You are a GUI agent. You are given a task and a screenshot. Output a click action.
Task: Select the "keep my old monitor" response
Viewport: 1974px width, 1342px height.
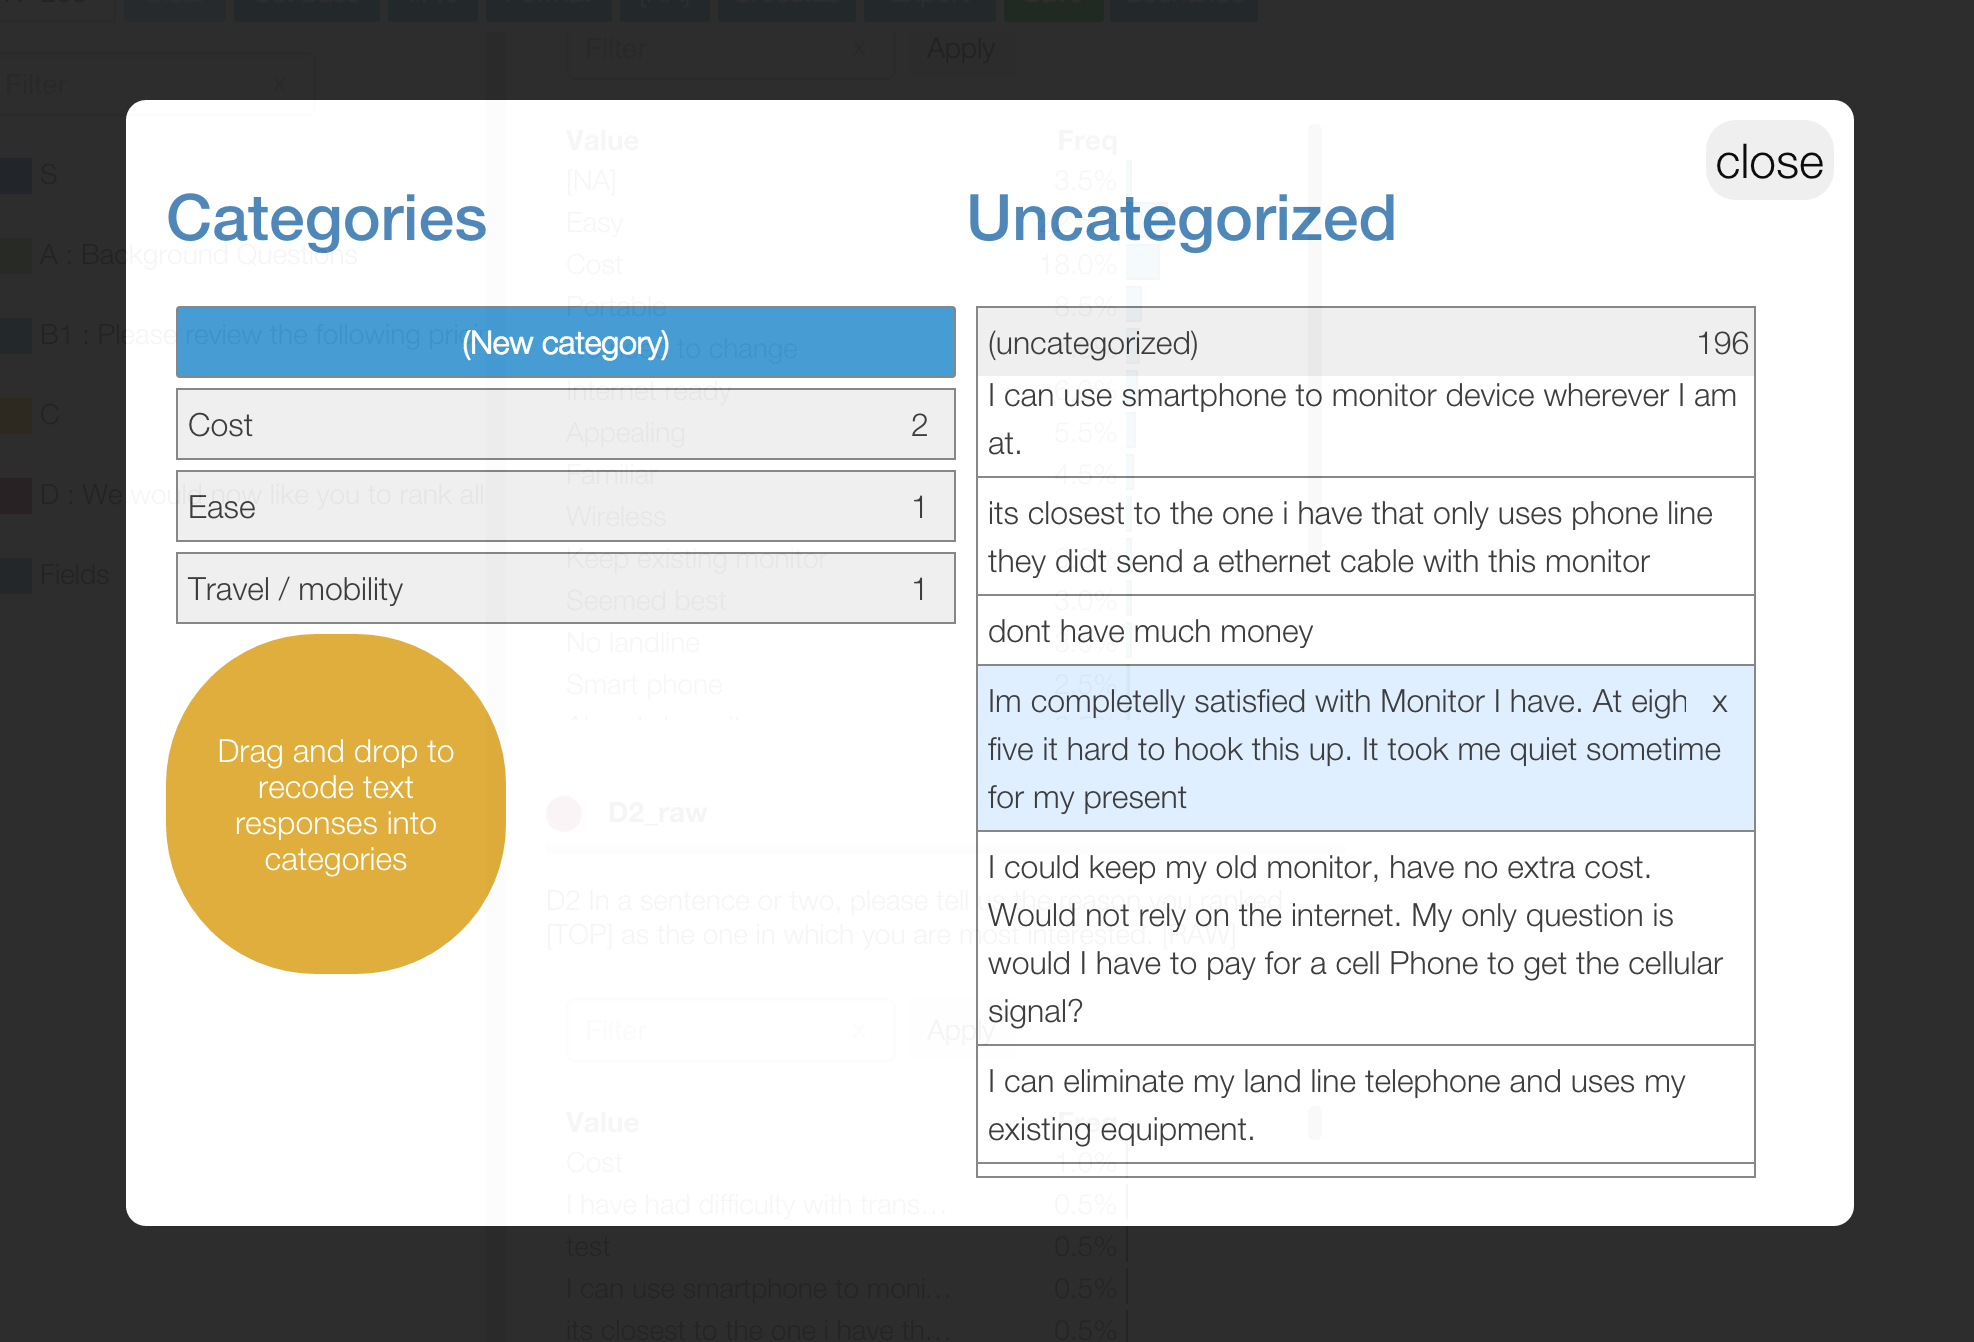click(1365, 939)
